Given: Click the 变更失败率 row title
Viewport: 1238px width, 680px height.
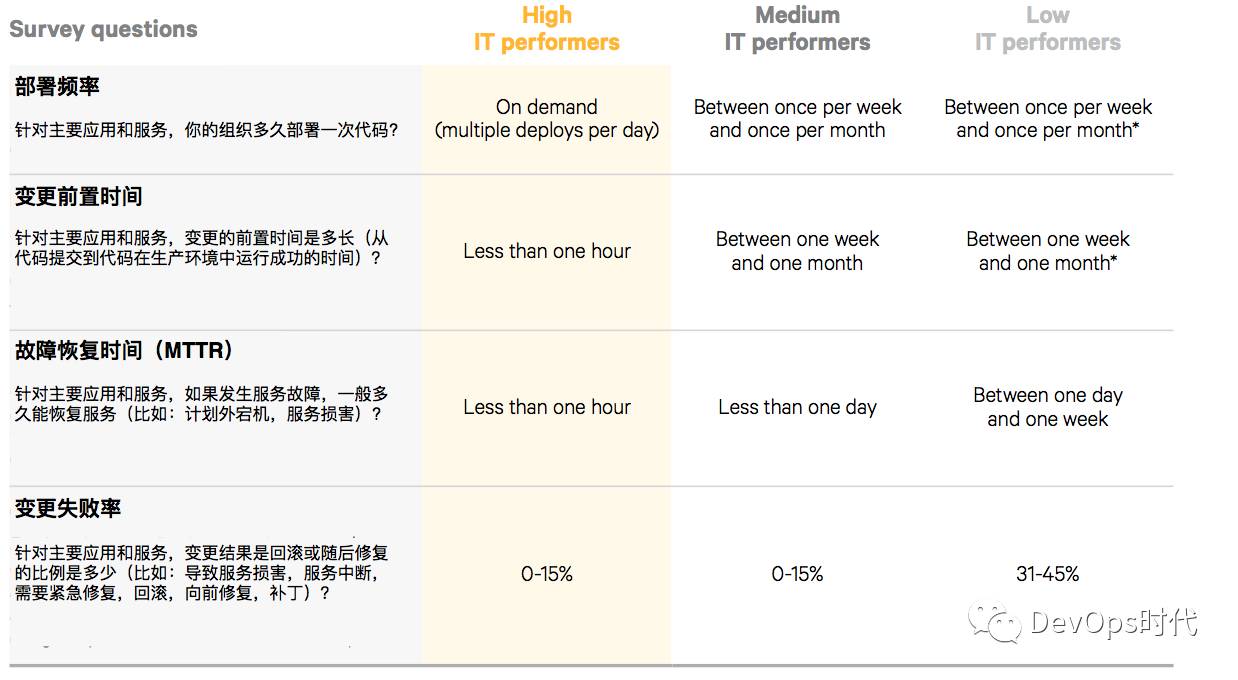Looking at the screenshot, I should tap(68, 508).
